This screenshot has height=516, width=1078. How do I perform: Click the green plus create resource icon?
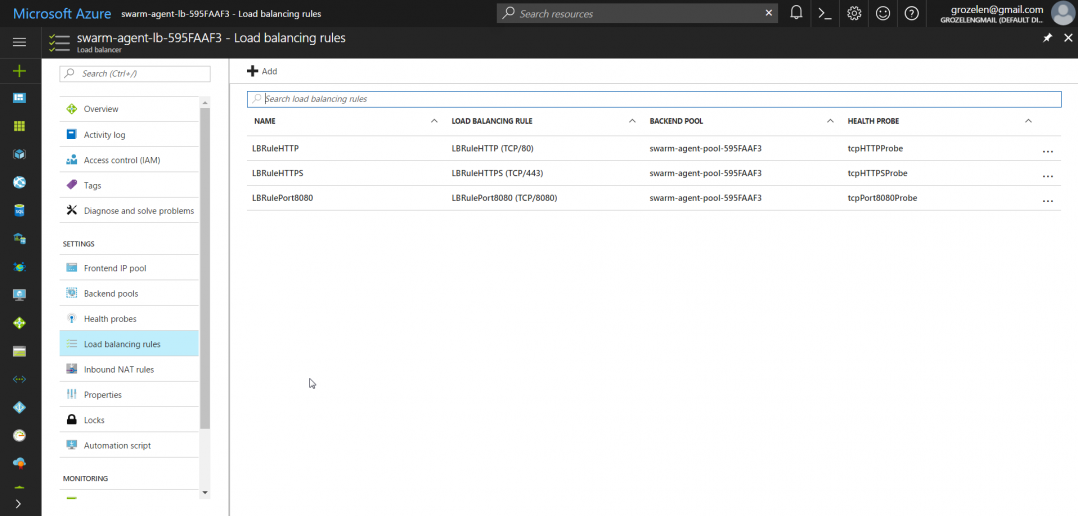19,71
